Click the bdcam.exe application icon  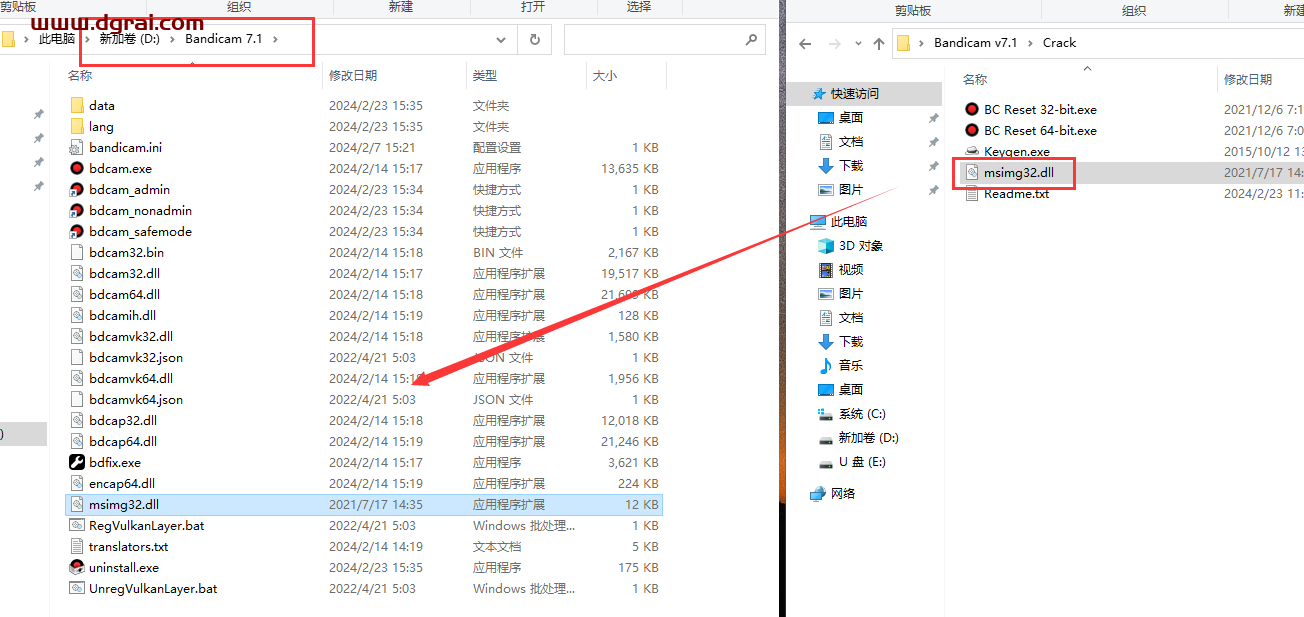pos(77,168)
